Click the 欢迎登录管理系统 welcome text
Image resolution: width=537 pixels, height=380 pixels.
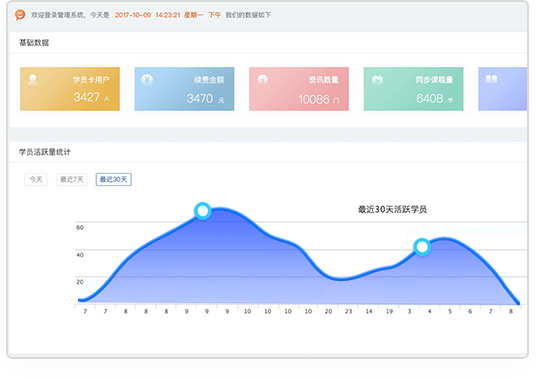[58, 15]
